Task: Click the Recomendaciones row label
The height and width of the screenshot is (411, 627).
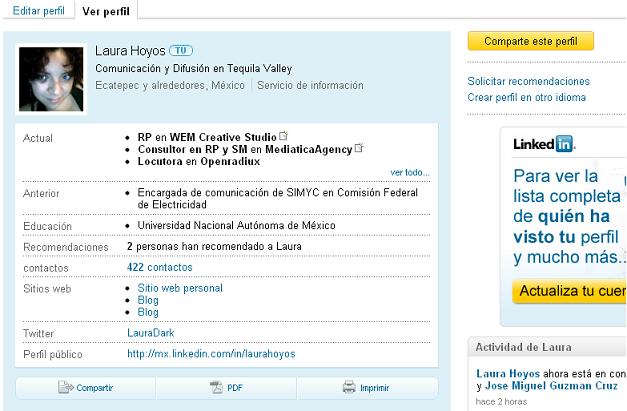Action: pos(66,247)
